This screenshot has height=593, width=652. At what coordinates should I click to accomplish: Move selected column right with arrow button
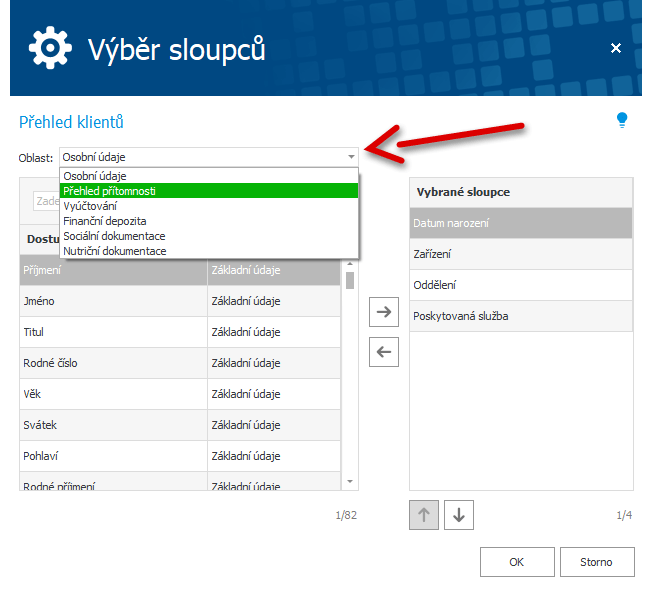[x=383, y=311]
